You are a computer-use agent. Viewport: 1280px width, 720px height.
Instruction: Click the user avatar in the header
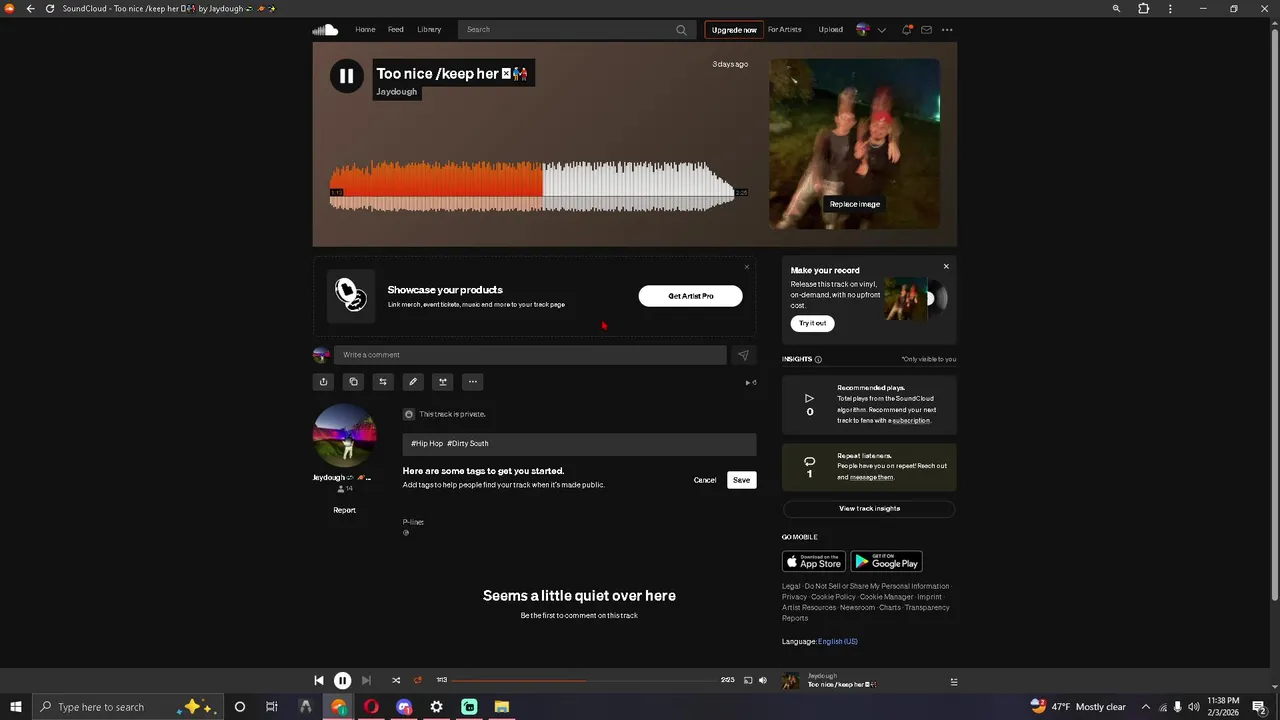tap(863, 30)
